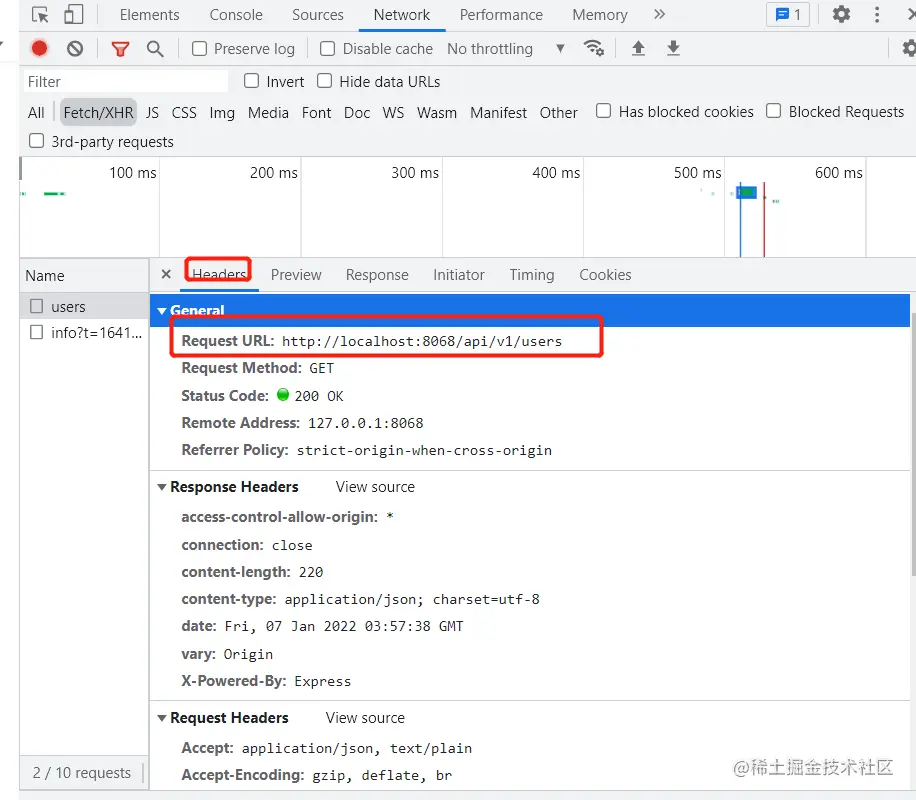Screen dimensions: 916x800
Task: Click the Name column header
Action: point(84,275)
